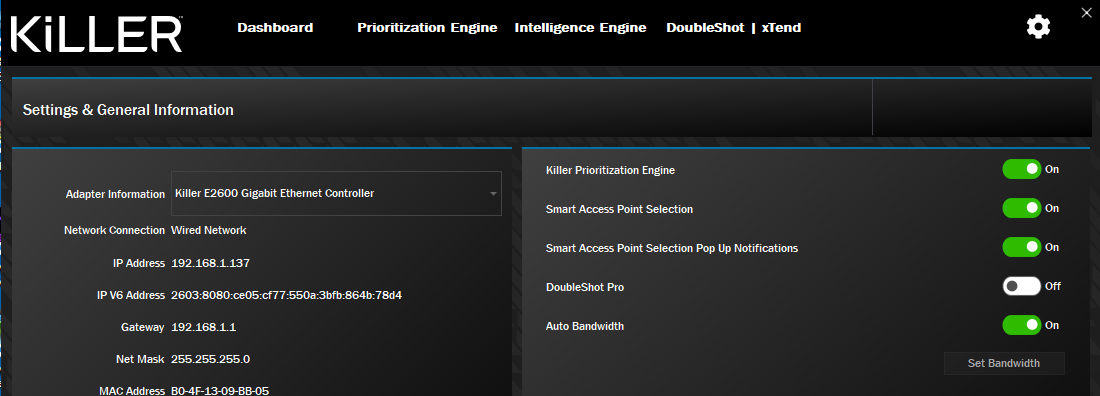1100x396 pixels.
Task: Enable the DoubleShot Pro switch
Action: pos(1021,286)
